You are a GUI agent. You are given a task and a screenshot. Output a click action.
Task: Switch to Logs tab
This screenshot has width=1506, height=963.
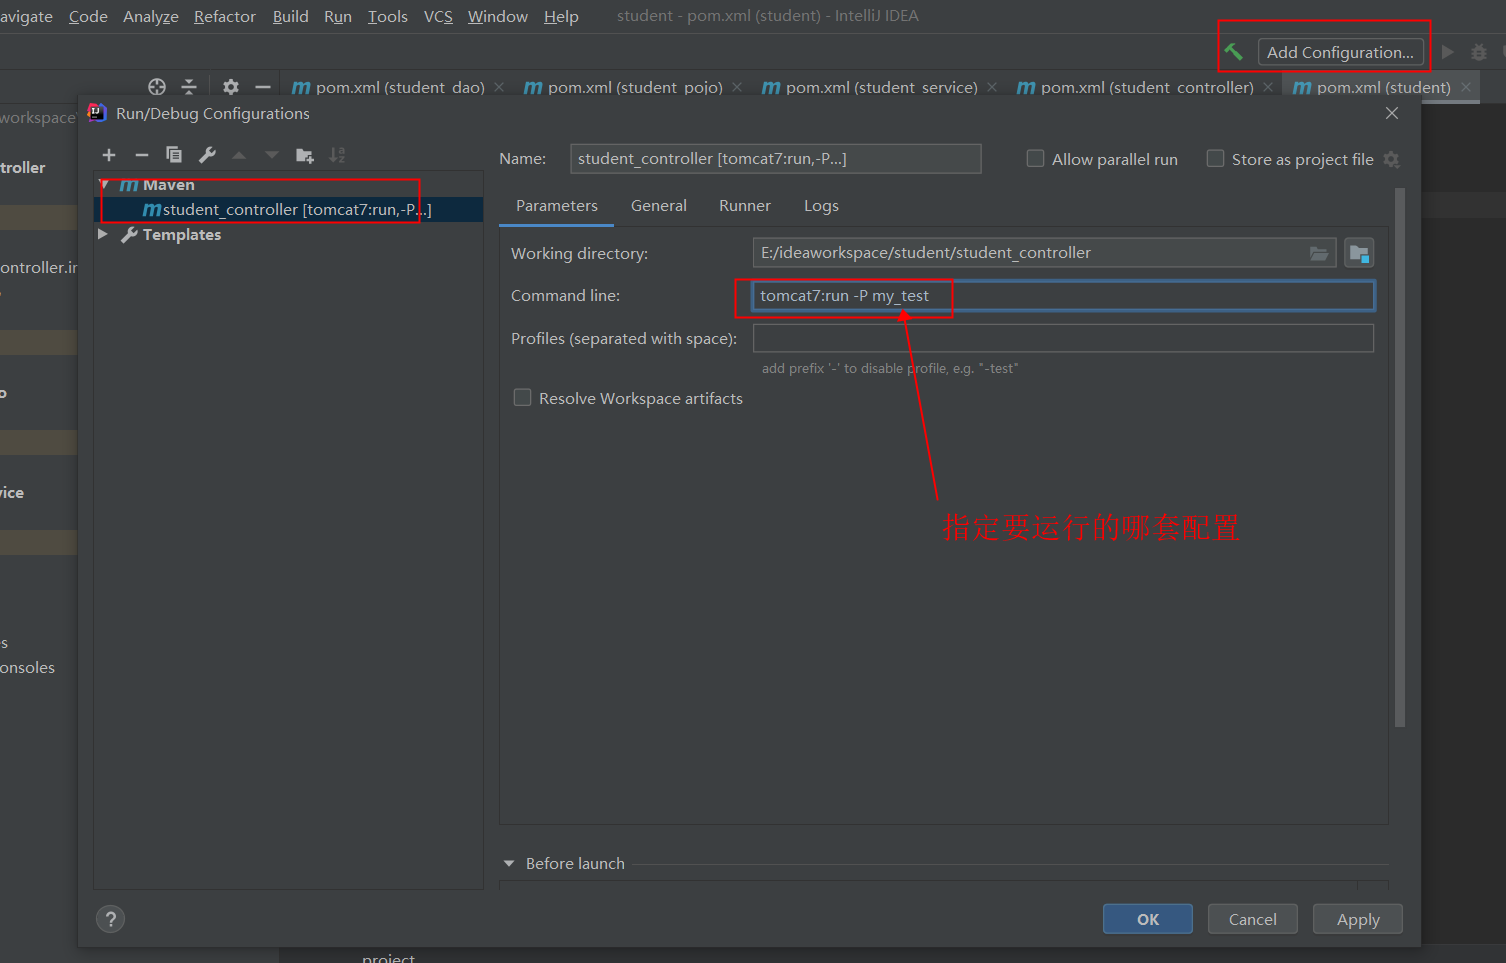(821, 206)
